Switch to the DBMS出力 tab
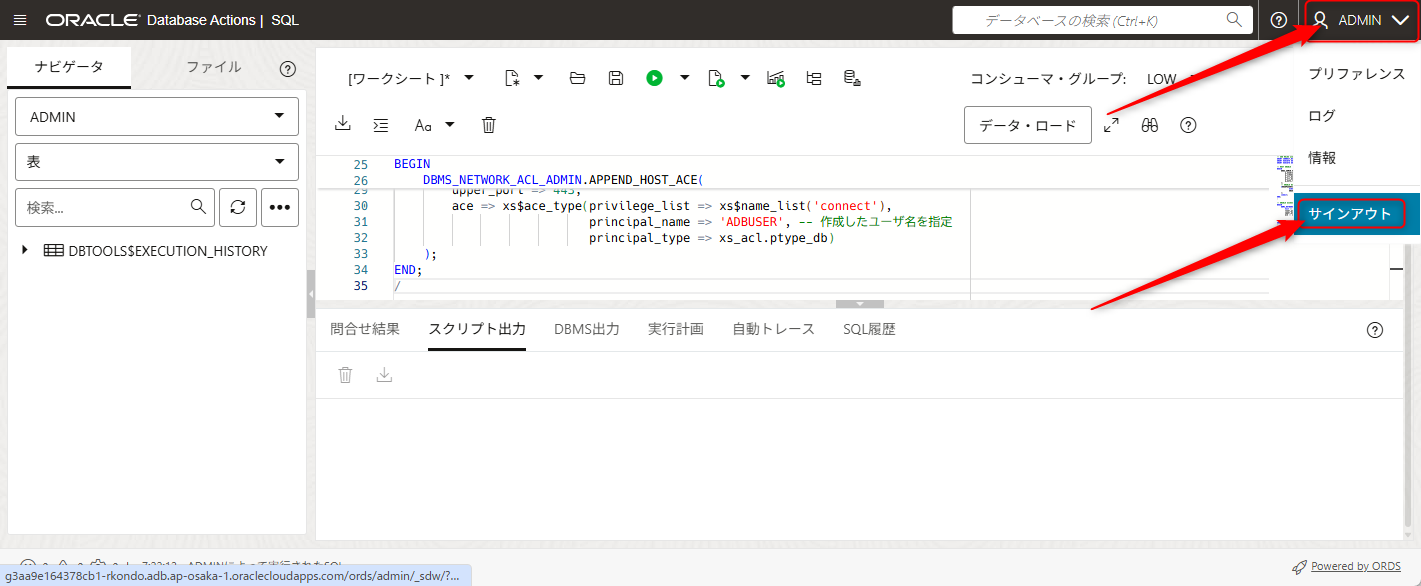The width and height of the screenshot is (1421, 586). click(x=587, y=329)
